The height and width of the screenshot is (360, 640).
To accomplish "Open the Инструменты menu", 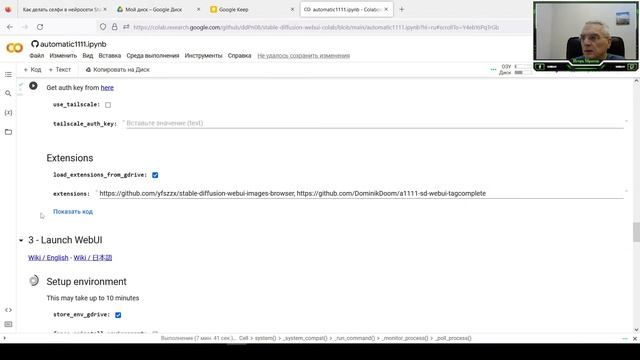I will [x=203, y=56].
